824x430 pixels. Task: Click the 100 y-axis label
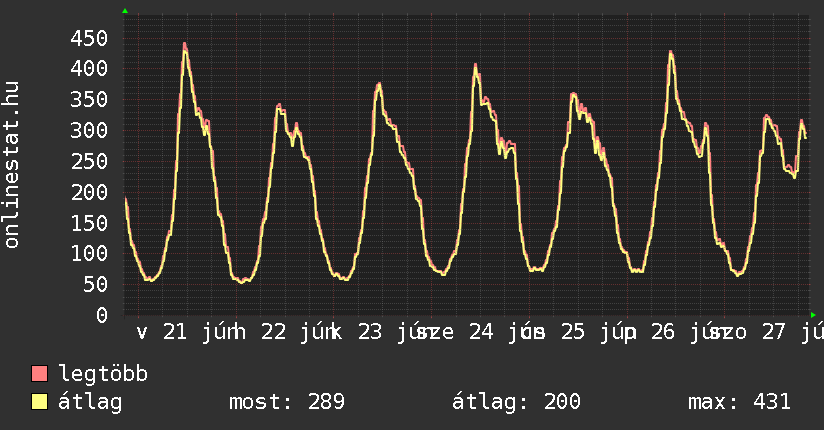[89, 253]
